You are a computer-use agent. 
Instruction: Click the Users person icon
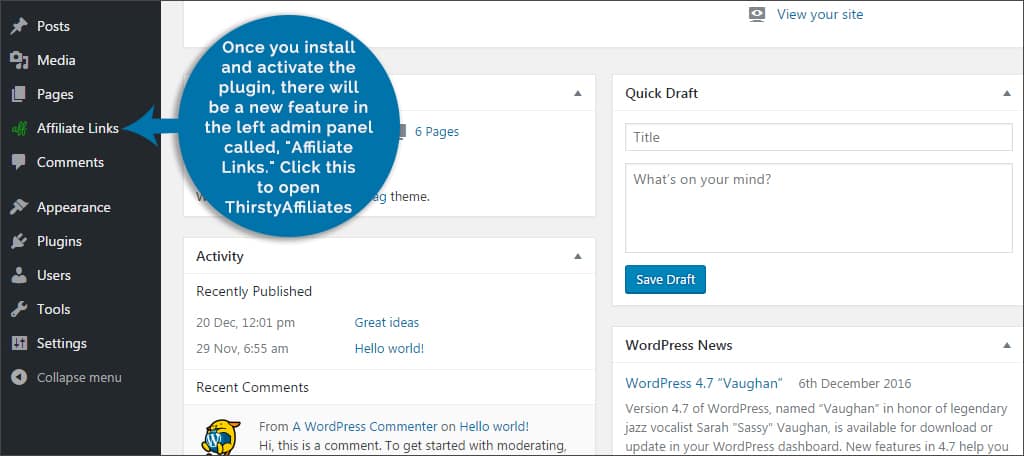pos(19,275)
